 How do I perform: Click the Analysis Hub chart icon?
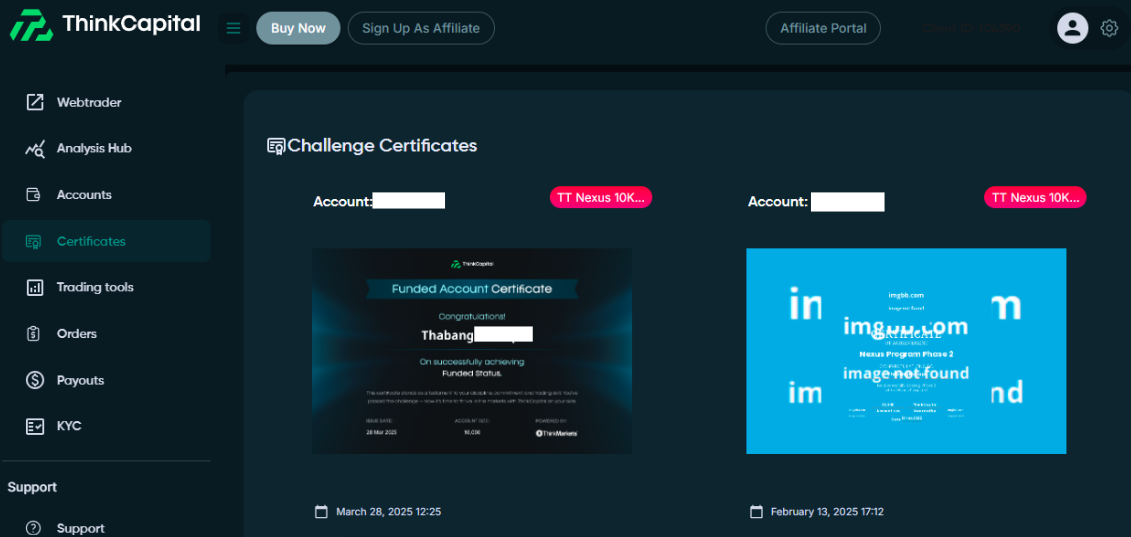click(x=35, y=149)
